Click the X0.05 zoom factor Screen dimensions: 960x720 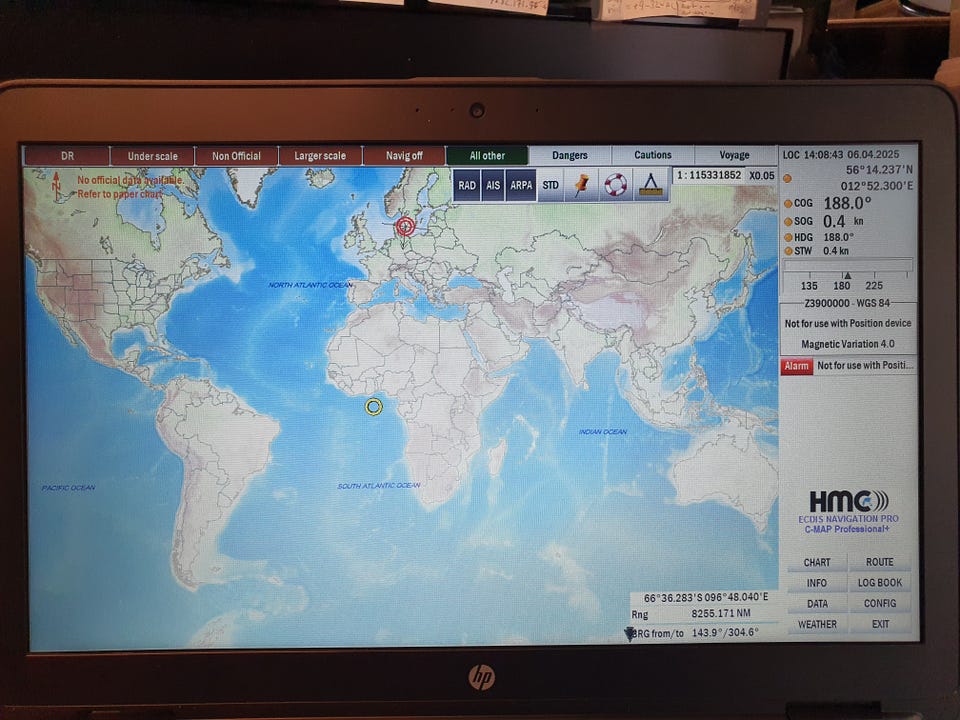(x=761, y=176)
